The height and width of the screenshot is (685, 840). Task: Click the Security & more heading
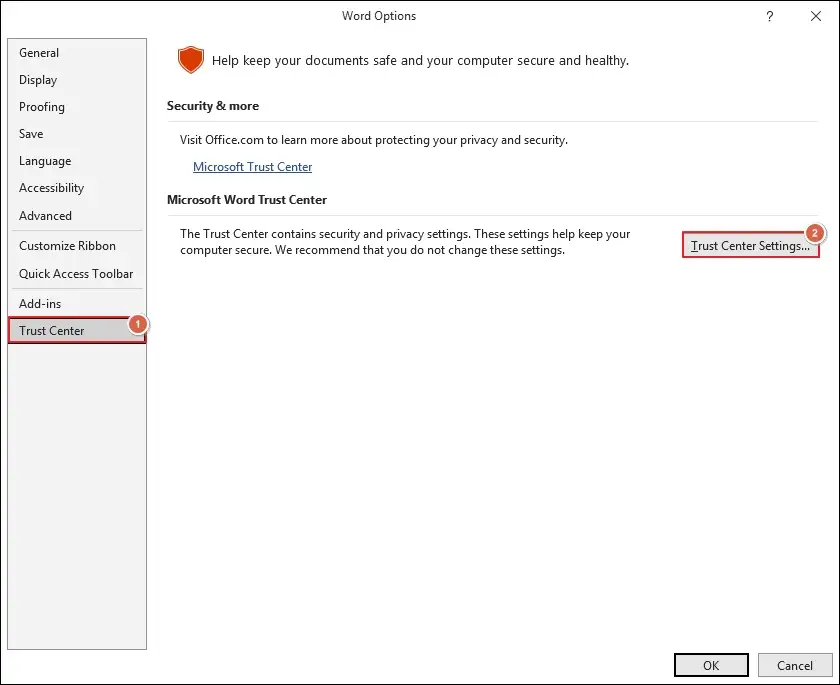(x=213, y=106)
